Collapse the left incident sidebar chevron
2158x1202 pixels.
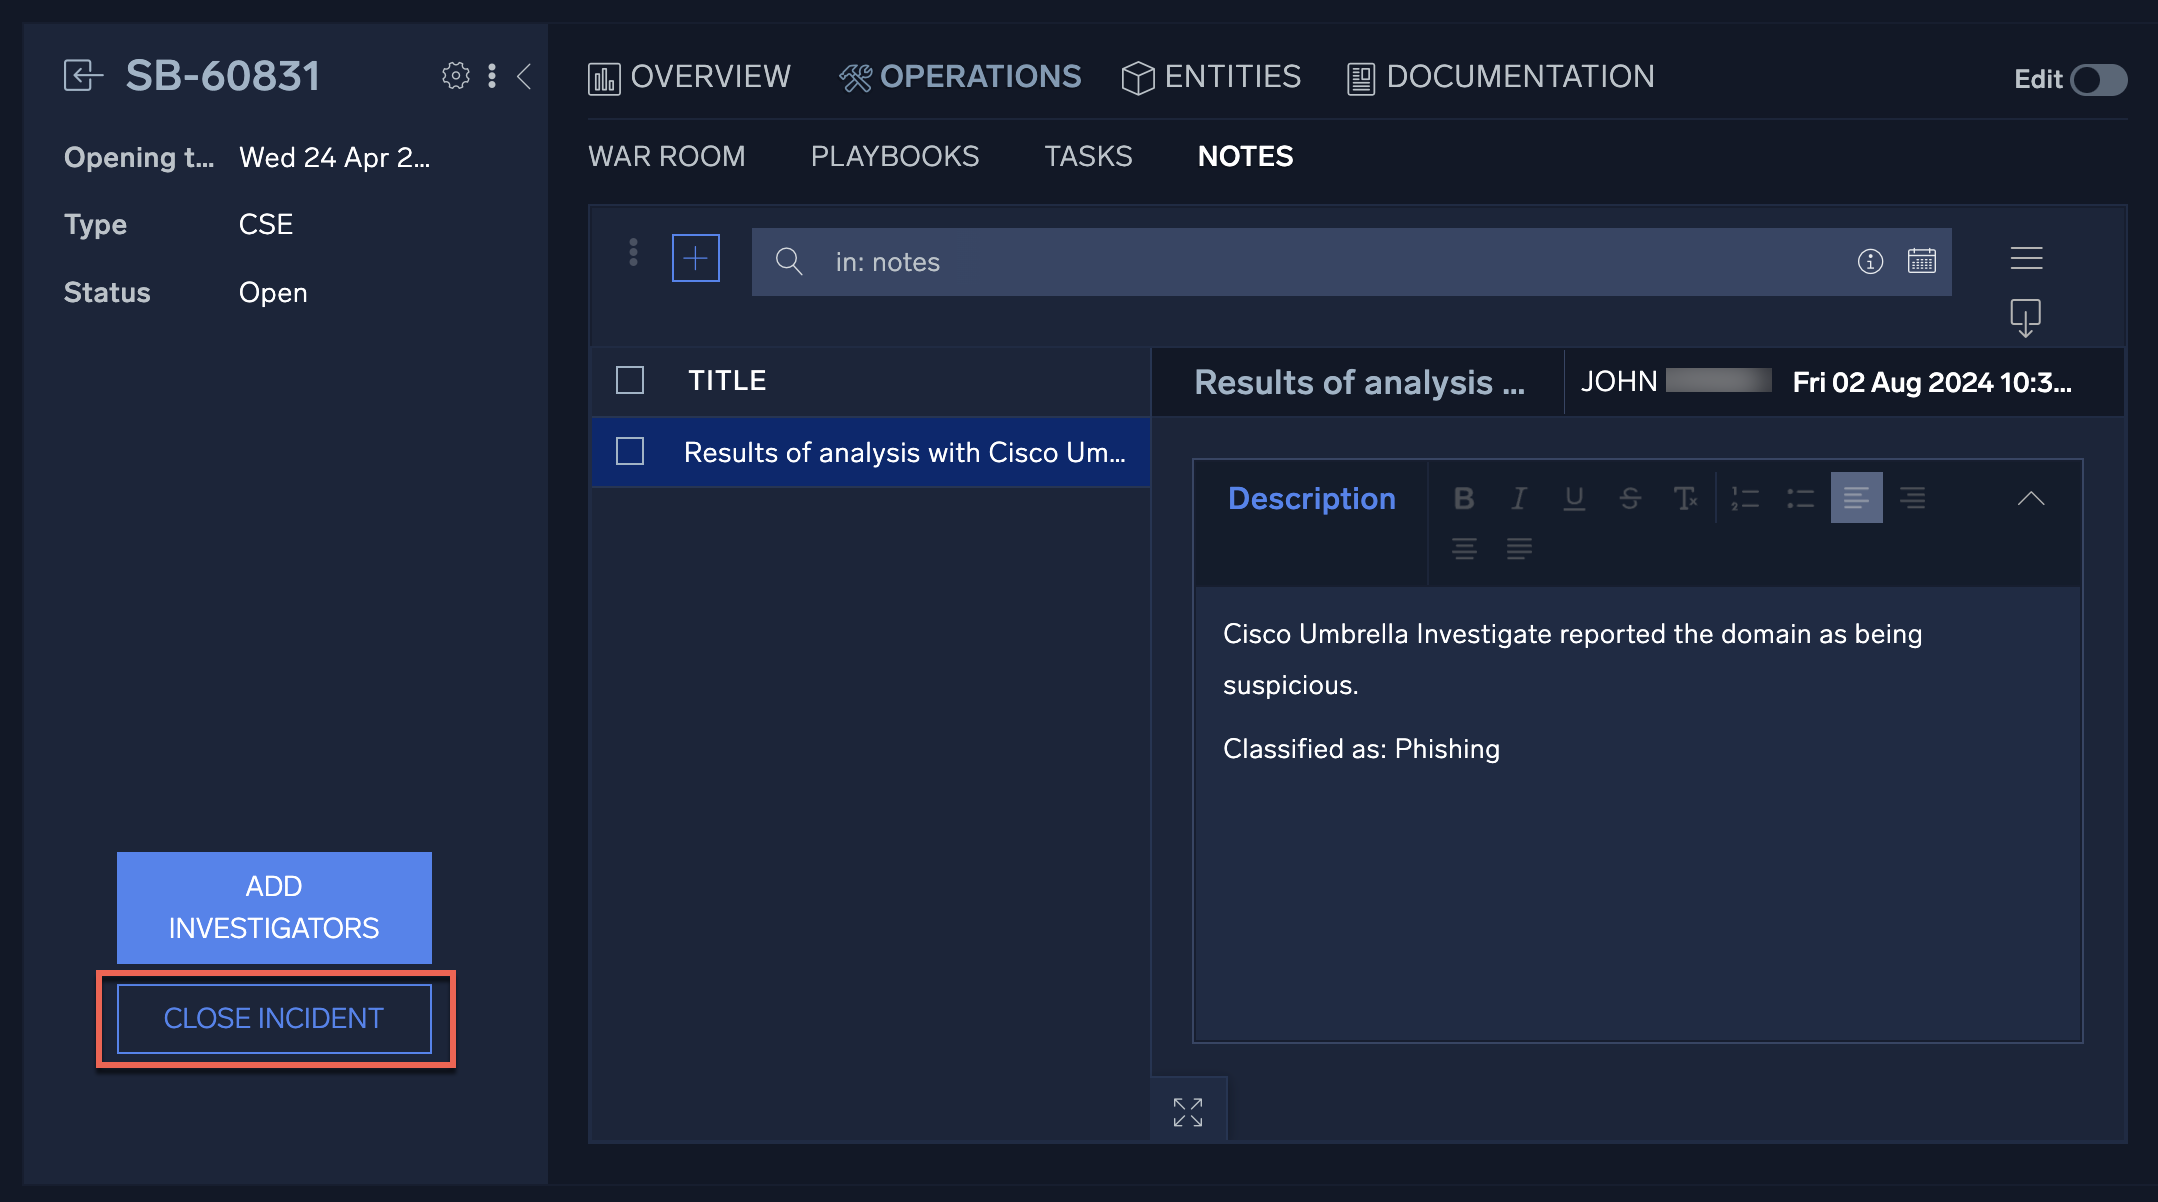pos(524,76)
